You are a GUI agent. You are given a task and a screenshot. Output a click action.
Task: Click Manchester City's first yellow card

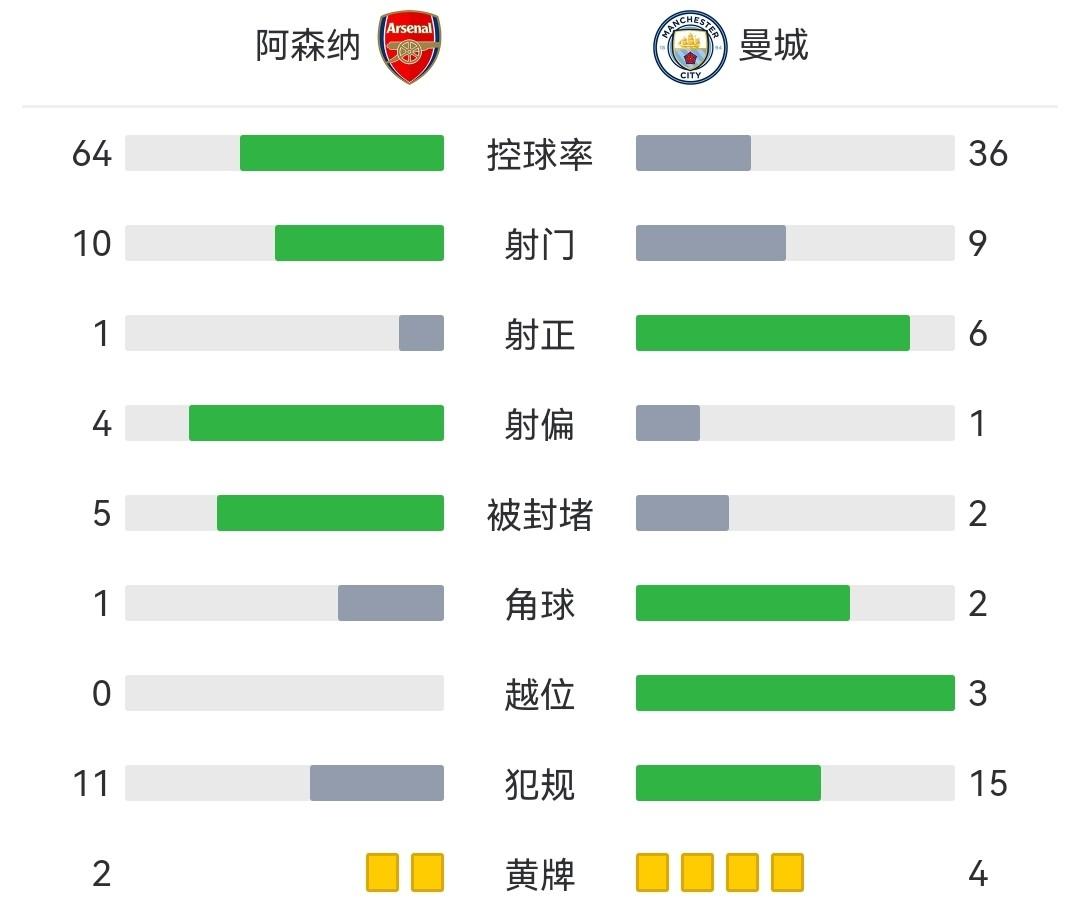(x=652, y=872)
